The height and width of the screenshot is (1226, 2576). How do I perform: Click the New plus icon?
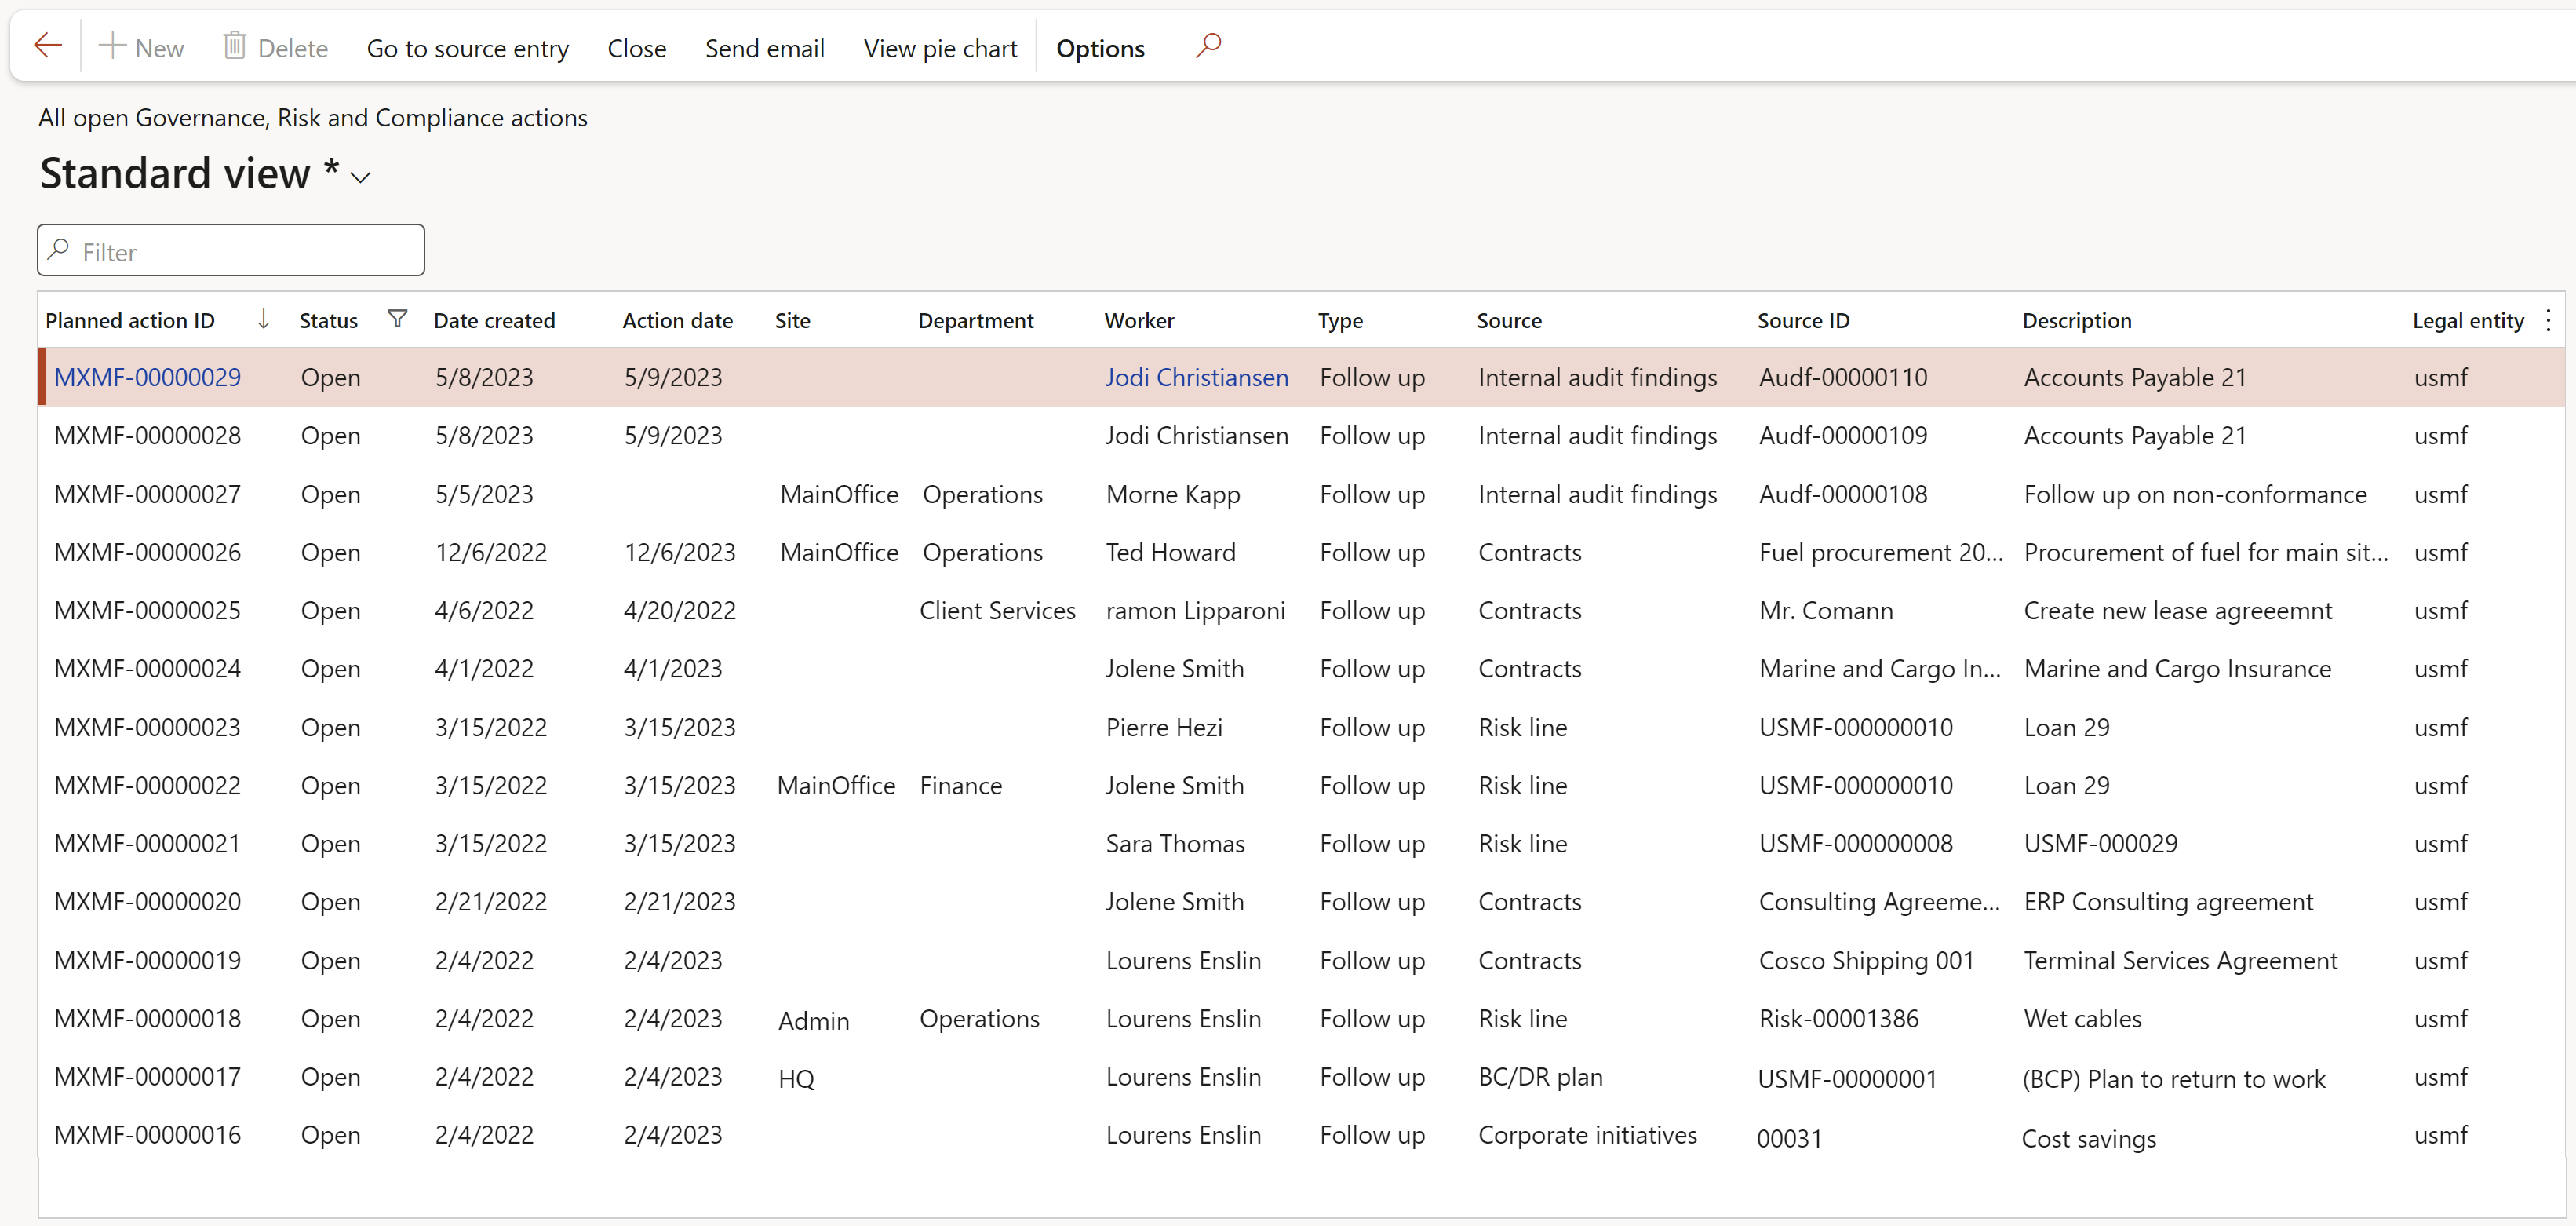[112, 46]
